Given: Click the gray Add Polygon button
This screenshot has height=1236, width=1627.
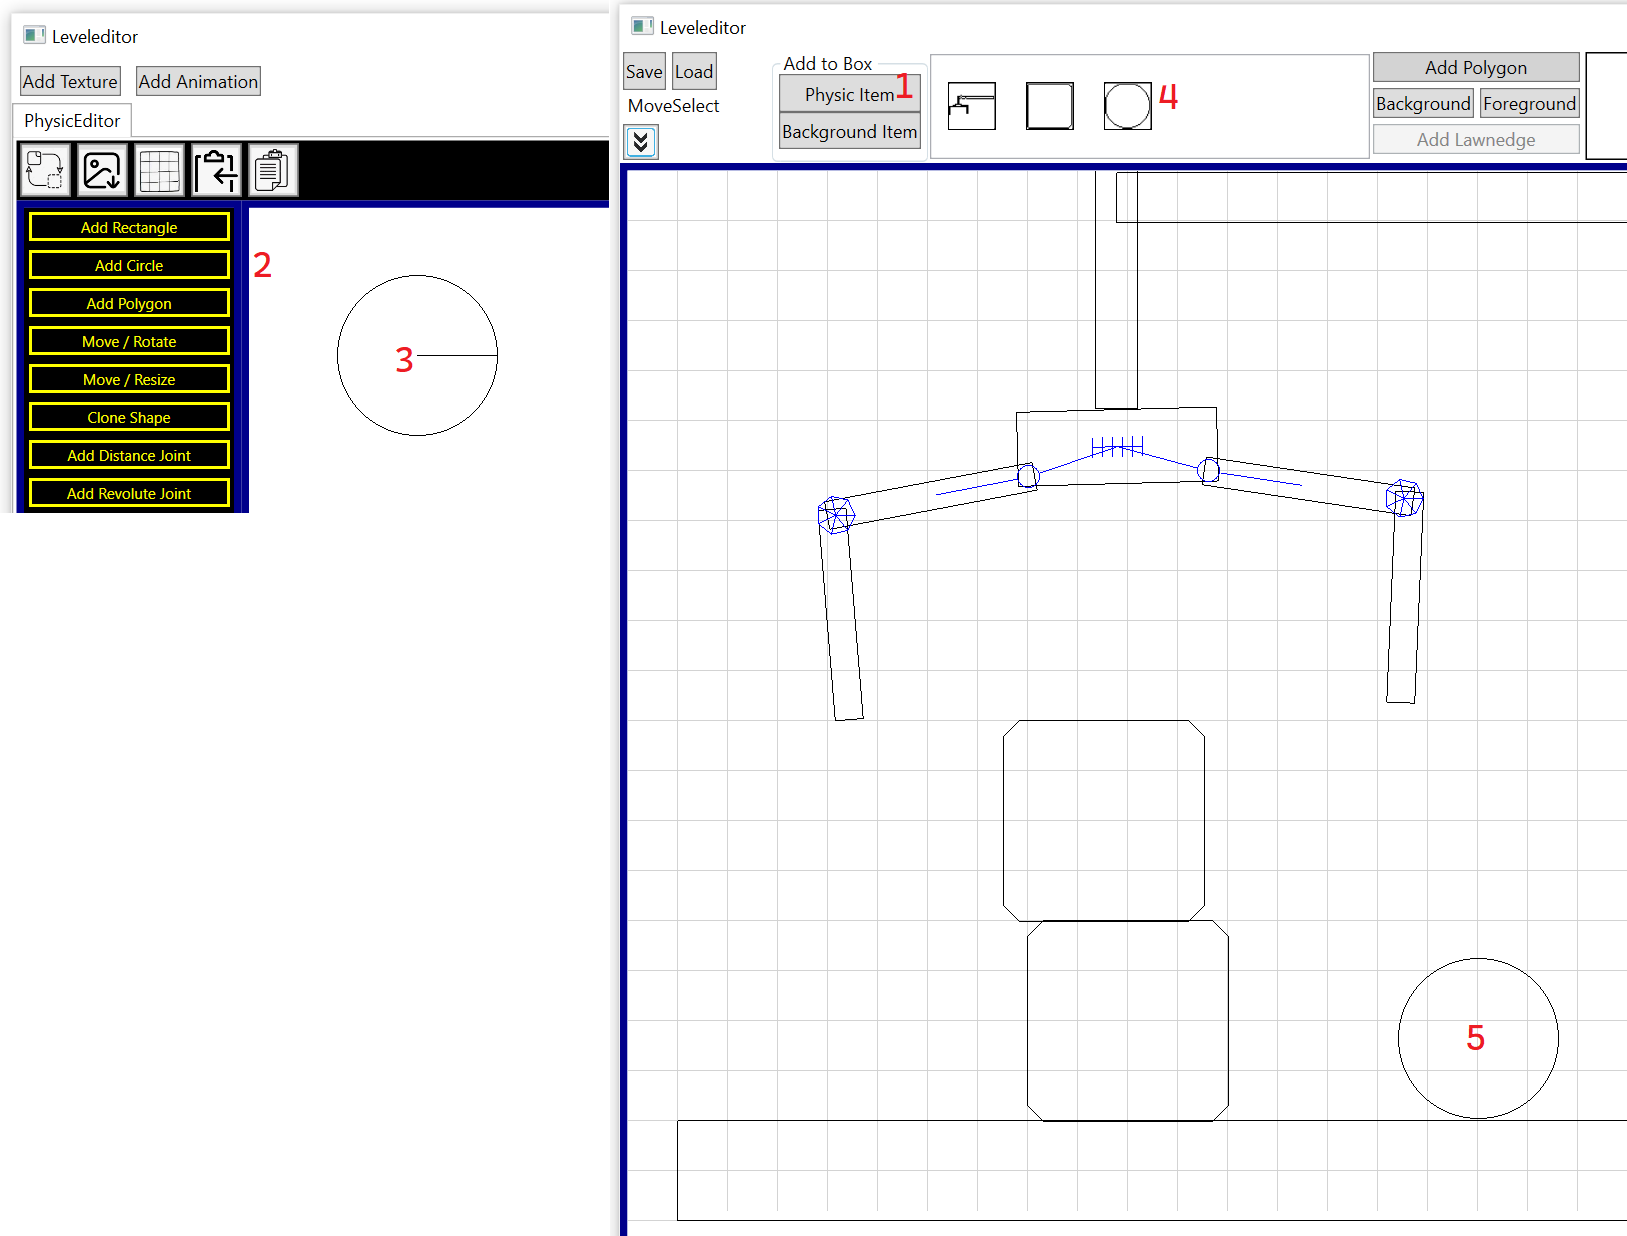Looking at the screenshot, I should pyautogui.click(x=1476, y=67).
